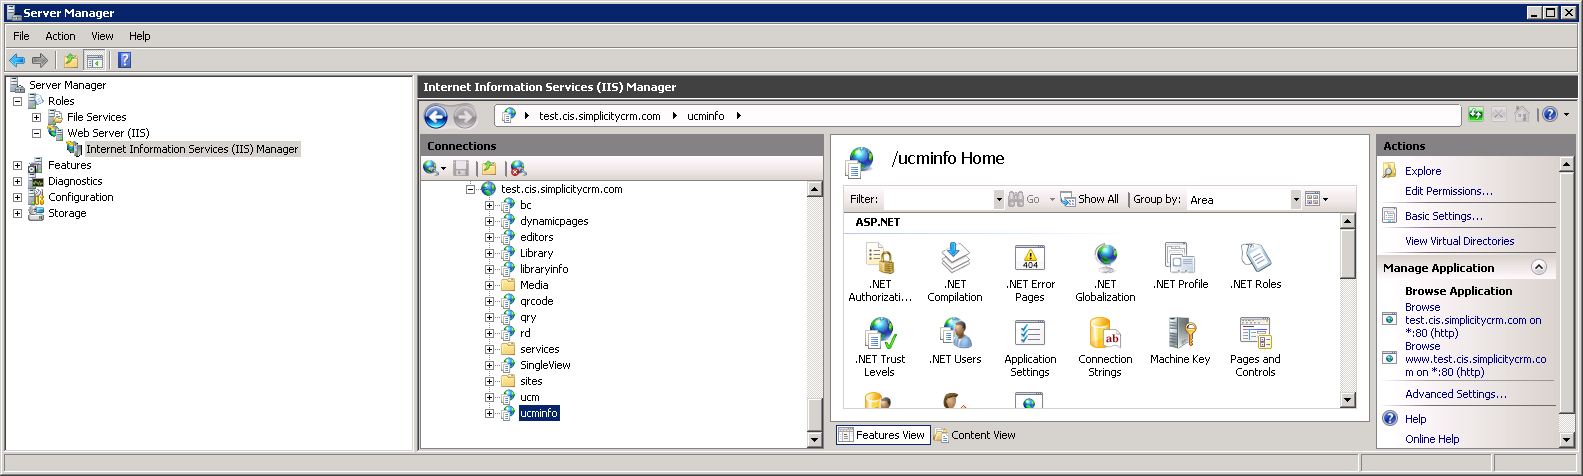Click the refresh page icon beside address bar
The height and width of the screenshot is (476, 1583).
pos(1476,115)
